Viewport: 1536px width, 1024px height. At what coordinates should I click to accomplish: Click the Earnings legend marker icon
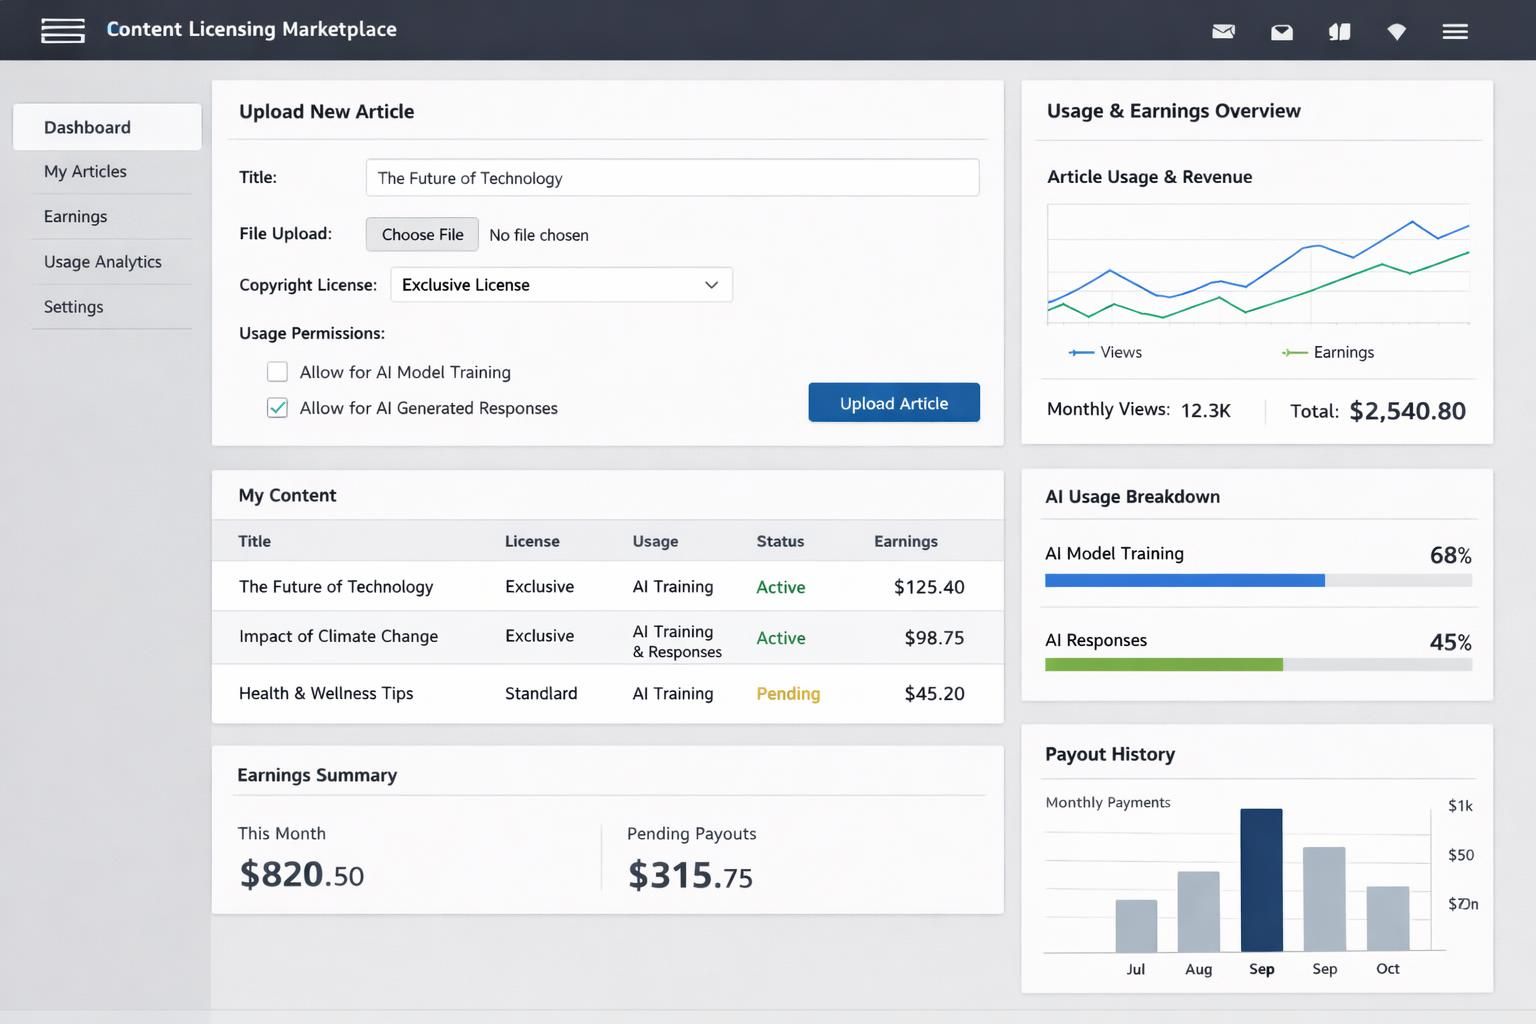click(1294, 353)
